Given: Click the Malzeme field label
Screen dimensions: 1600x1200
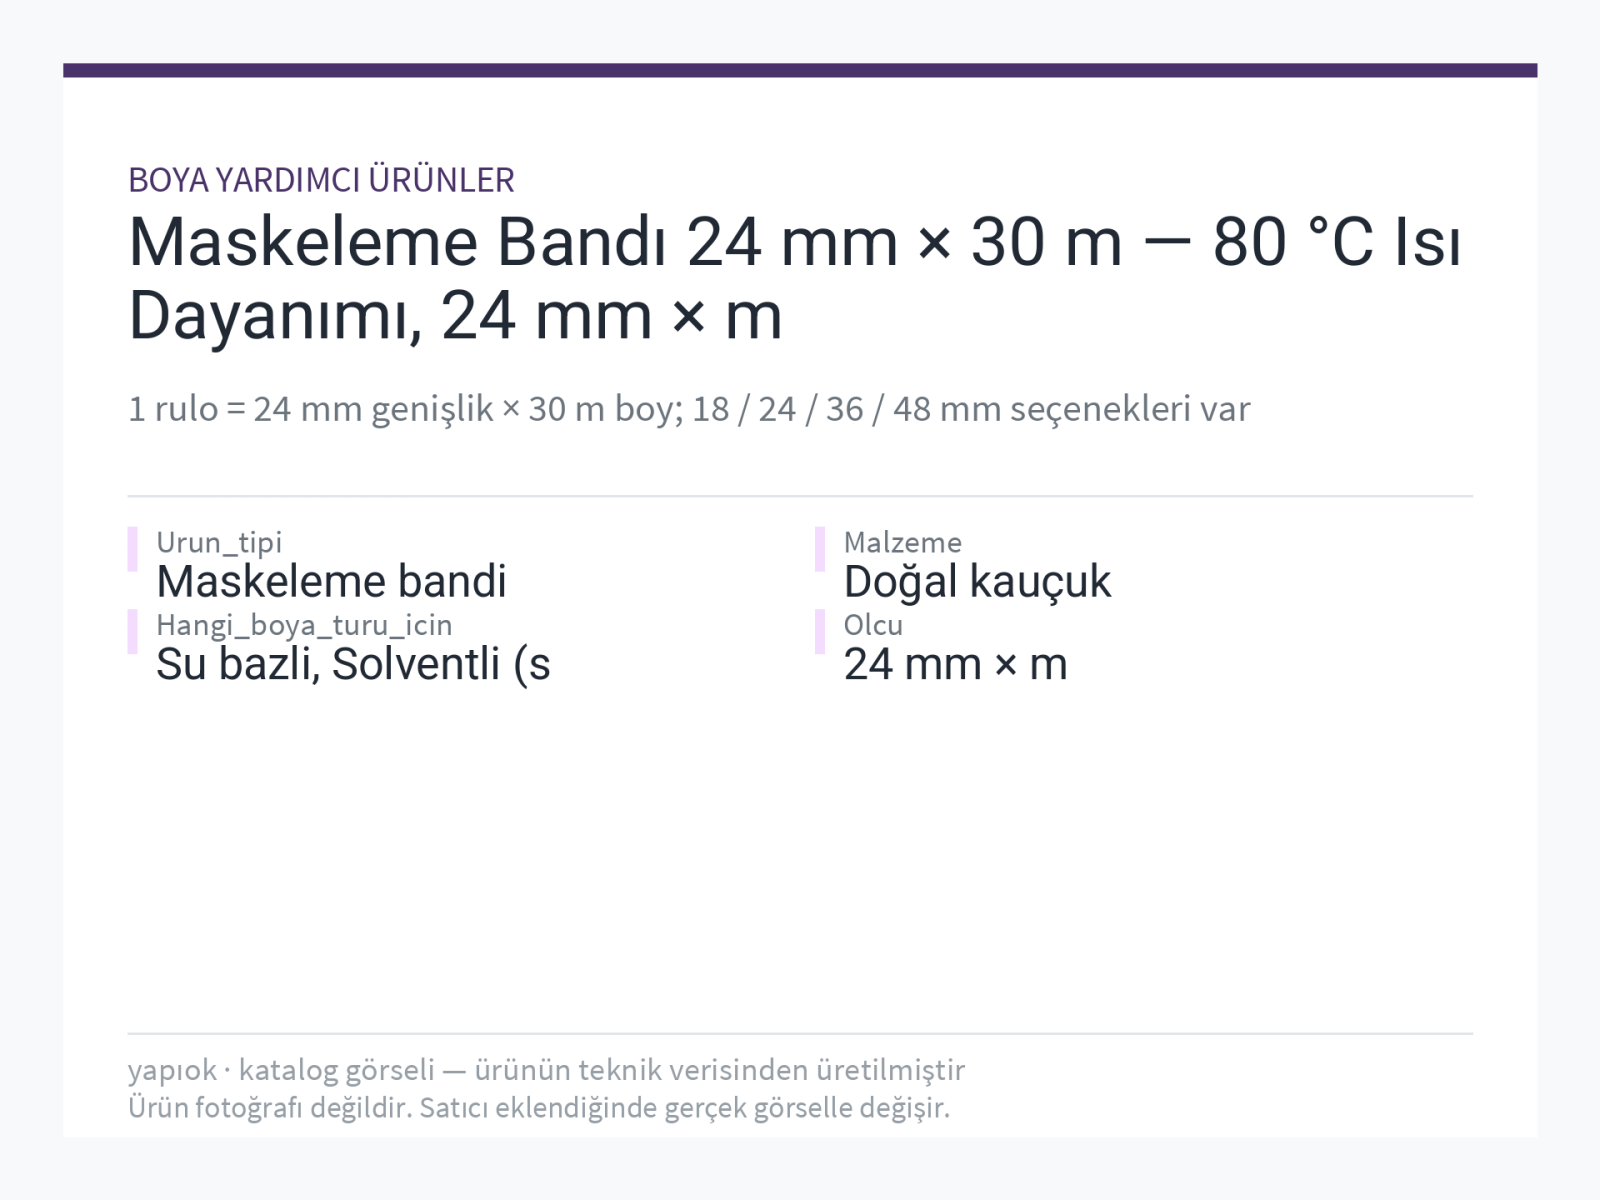Looking at the screenshot, I should [902, 543].
